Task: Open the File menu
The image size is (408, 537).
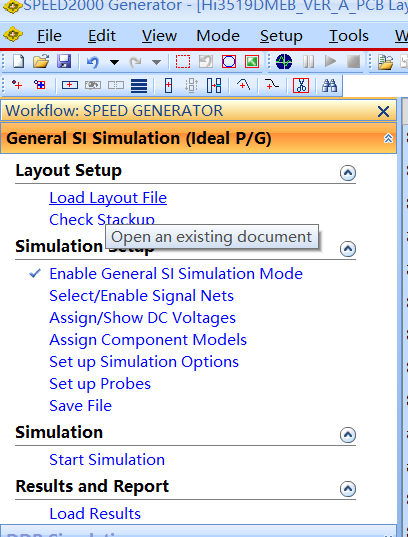Action: tap(49, 36)
